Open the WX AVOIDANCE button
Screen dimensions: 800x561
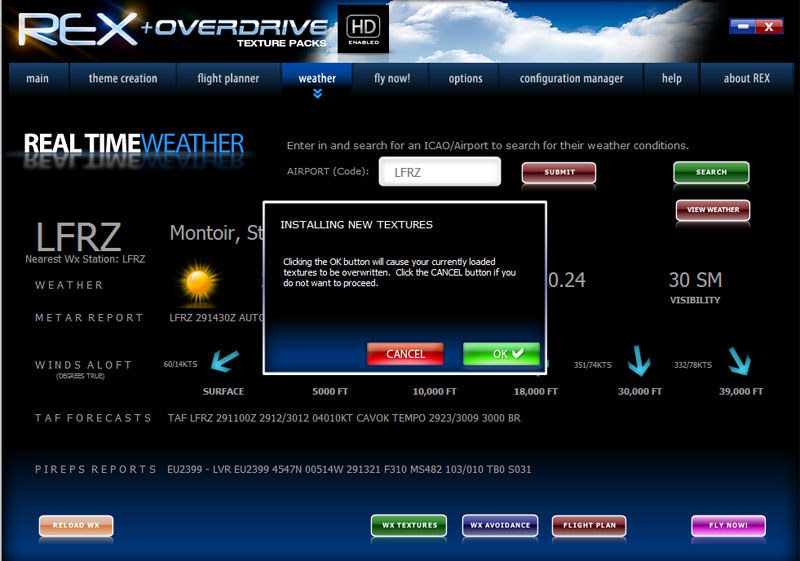[500, 525]
